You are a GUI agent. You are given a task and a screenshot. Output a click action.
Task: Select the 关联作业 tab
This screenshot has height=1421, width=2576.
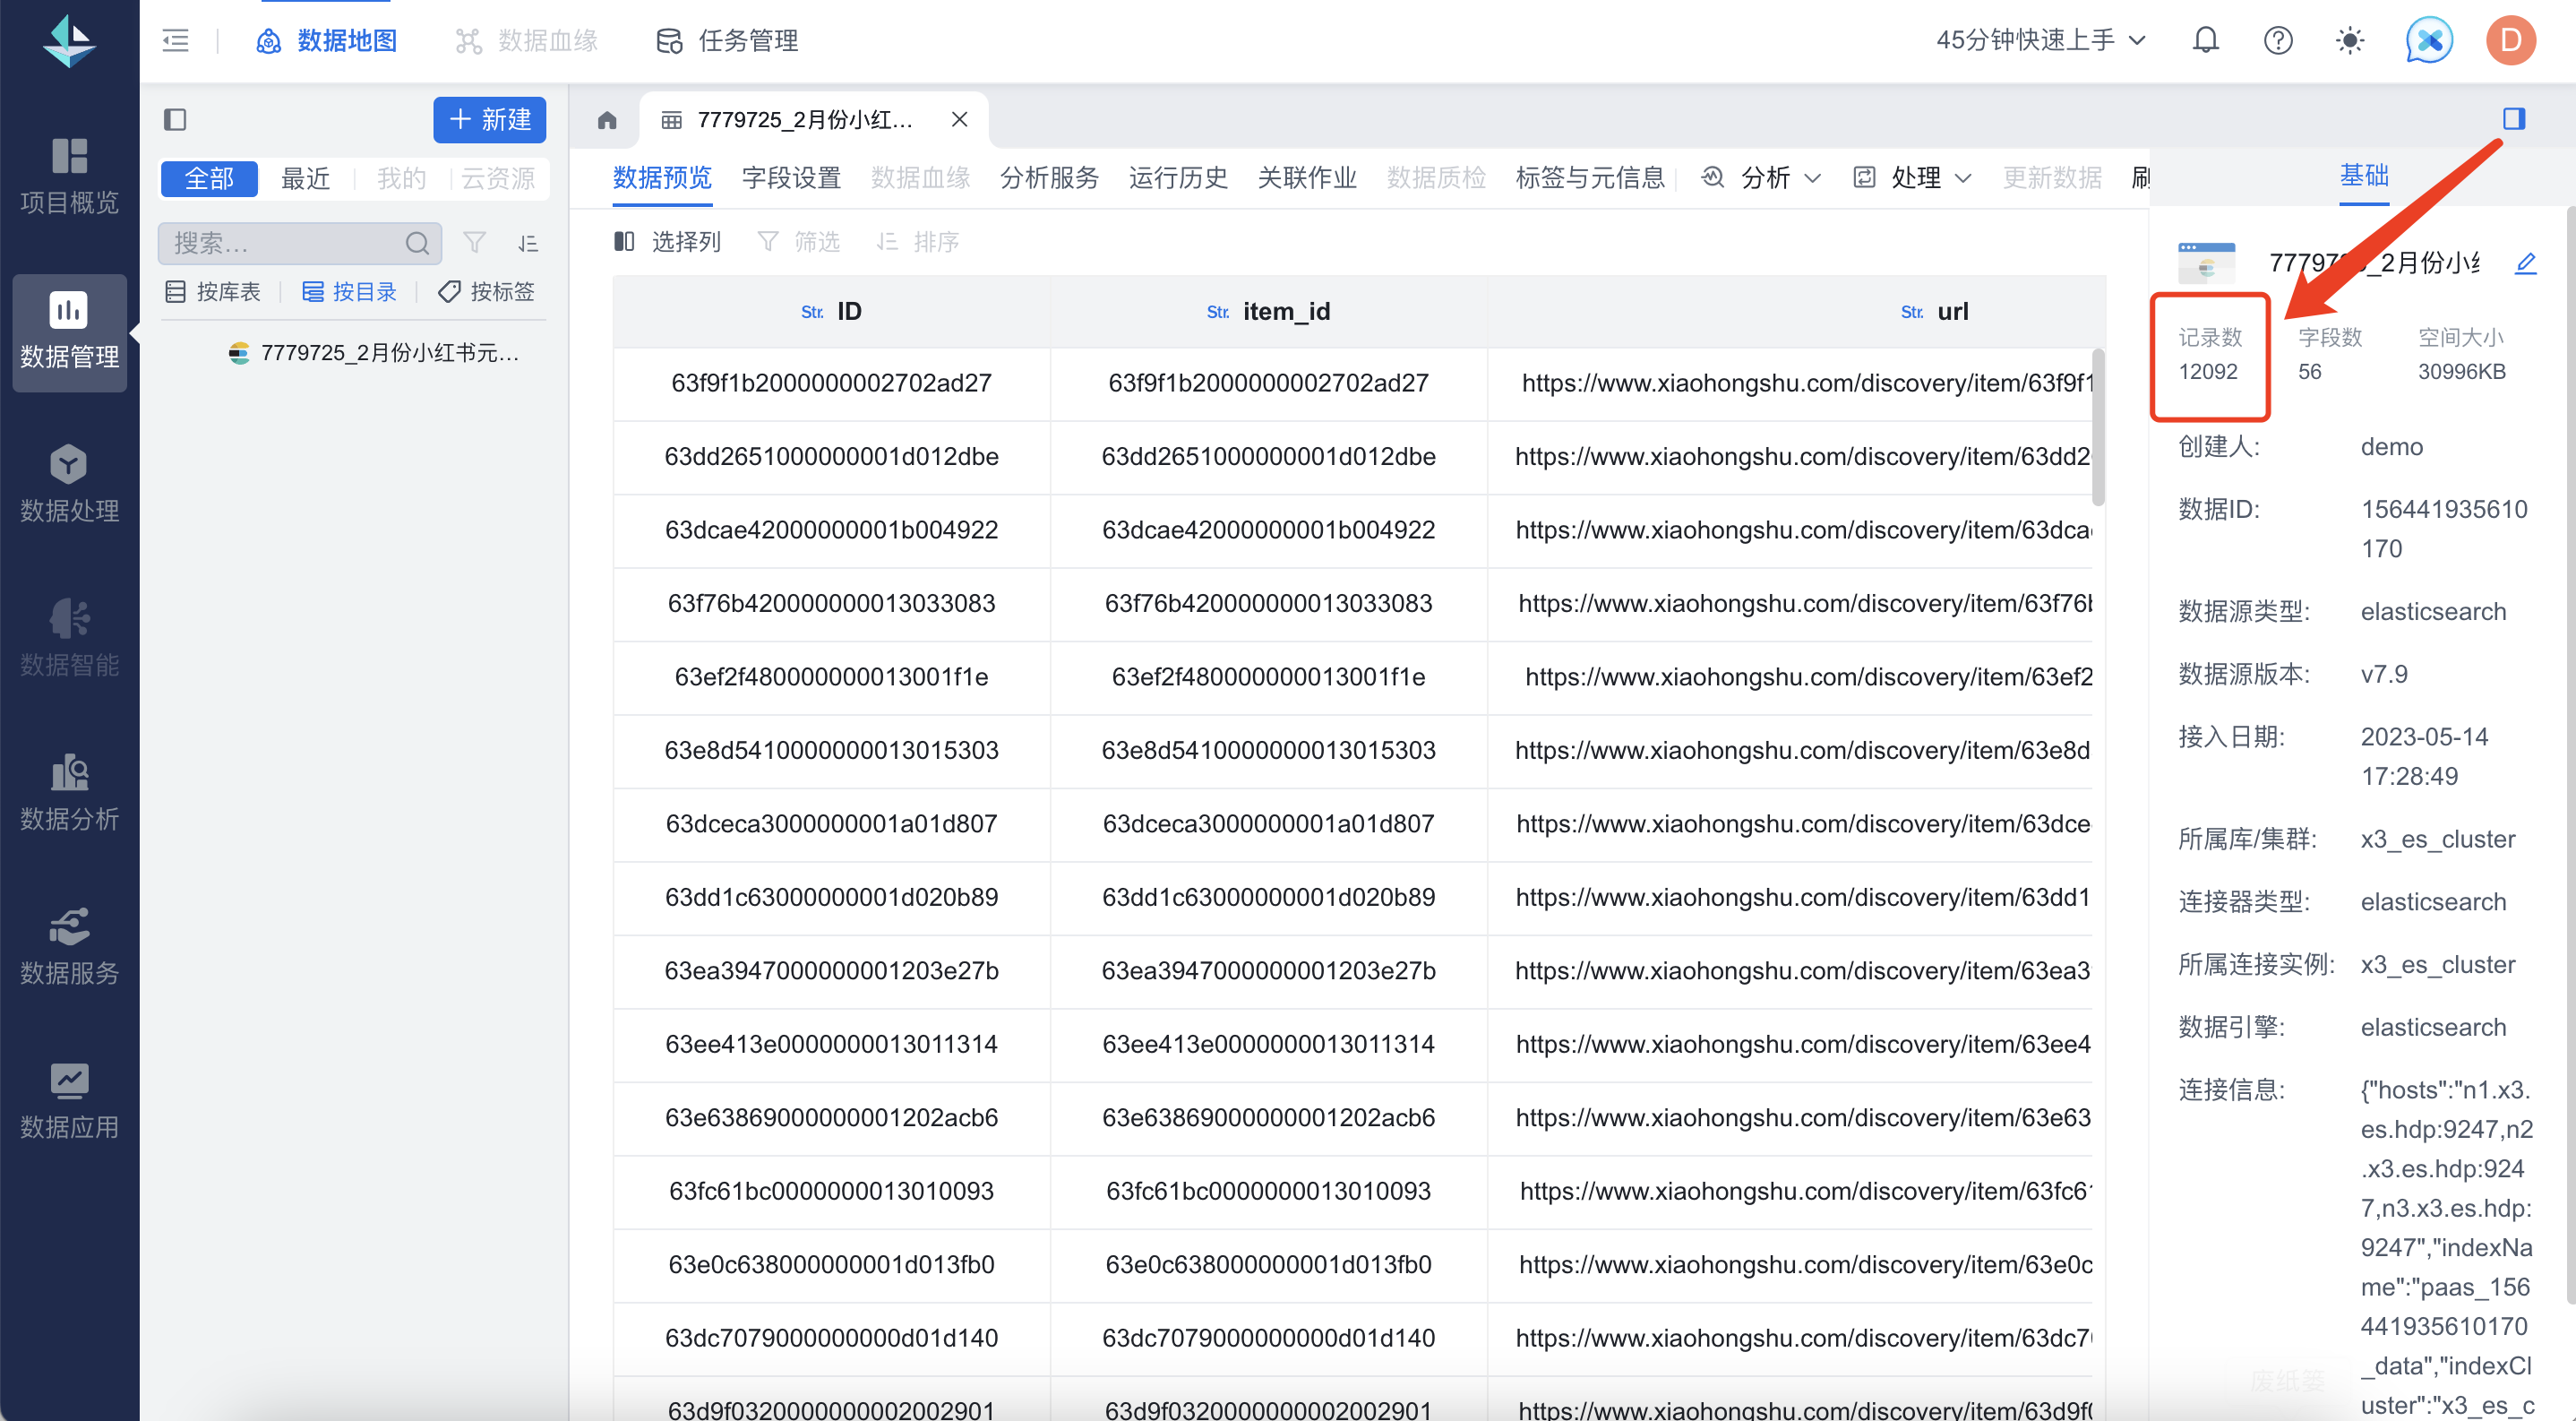tap(1307, 178)
